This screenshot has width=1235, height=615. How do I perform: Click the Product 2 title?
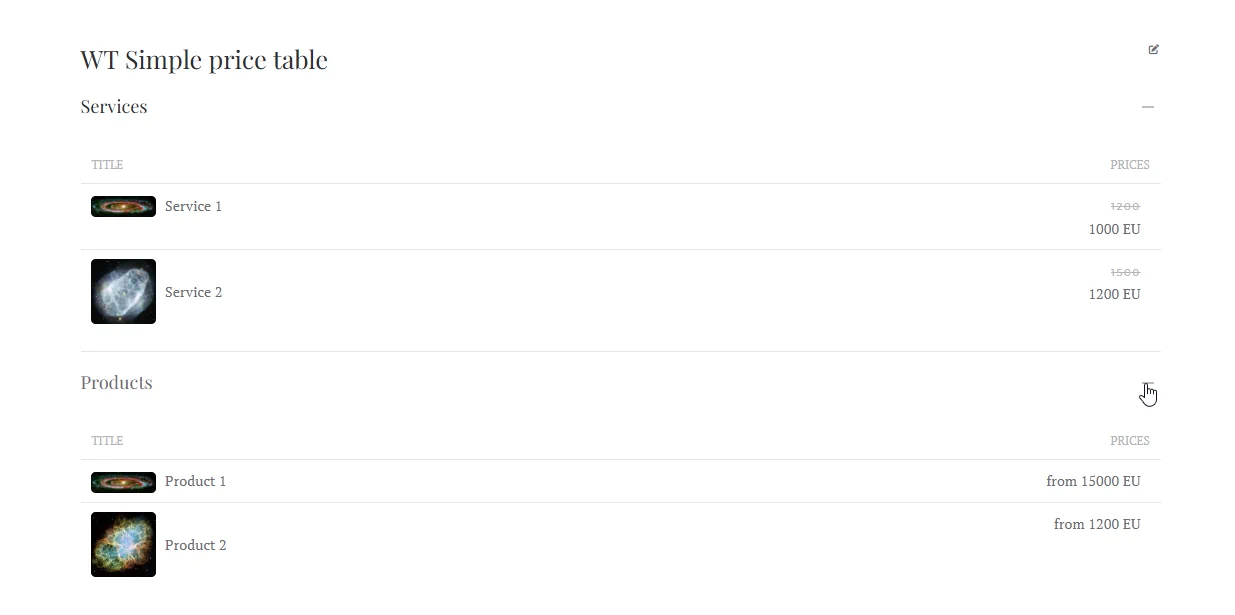click(195, 545)
